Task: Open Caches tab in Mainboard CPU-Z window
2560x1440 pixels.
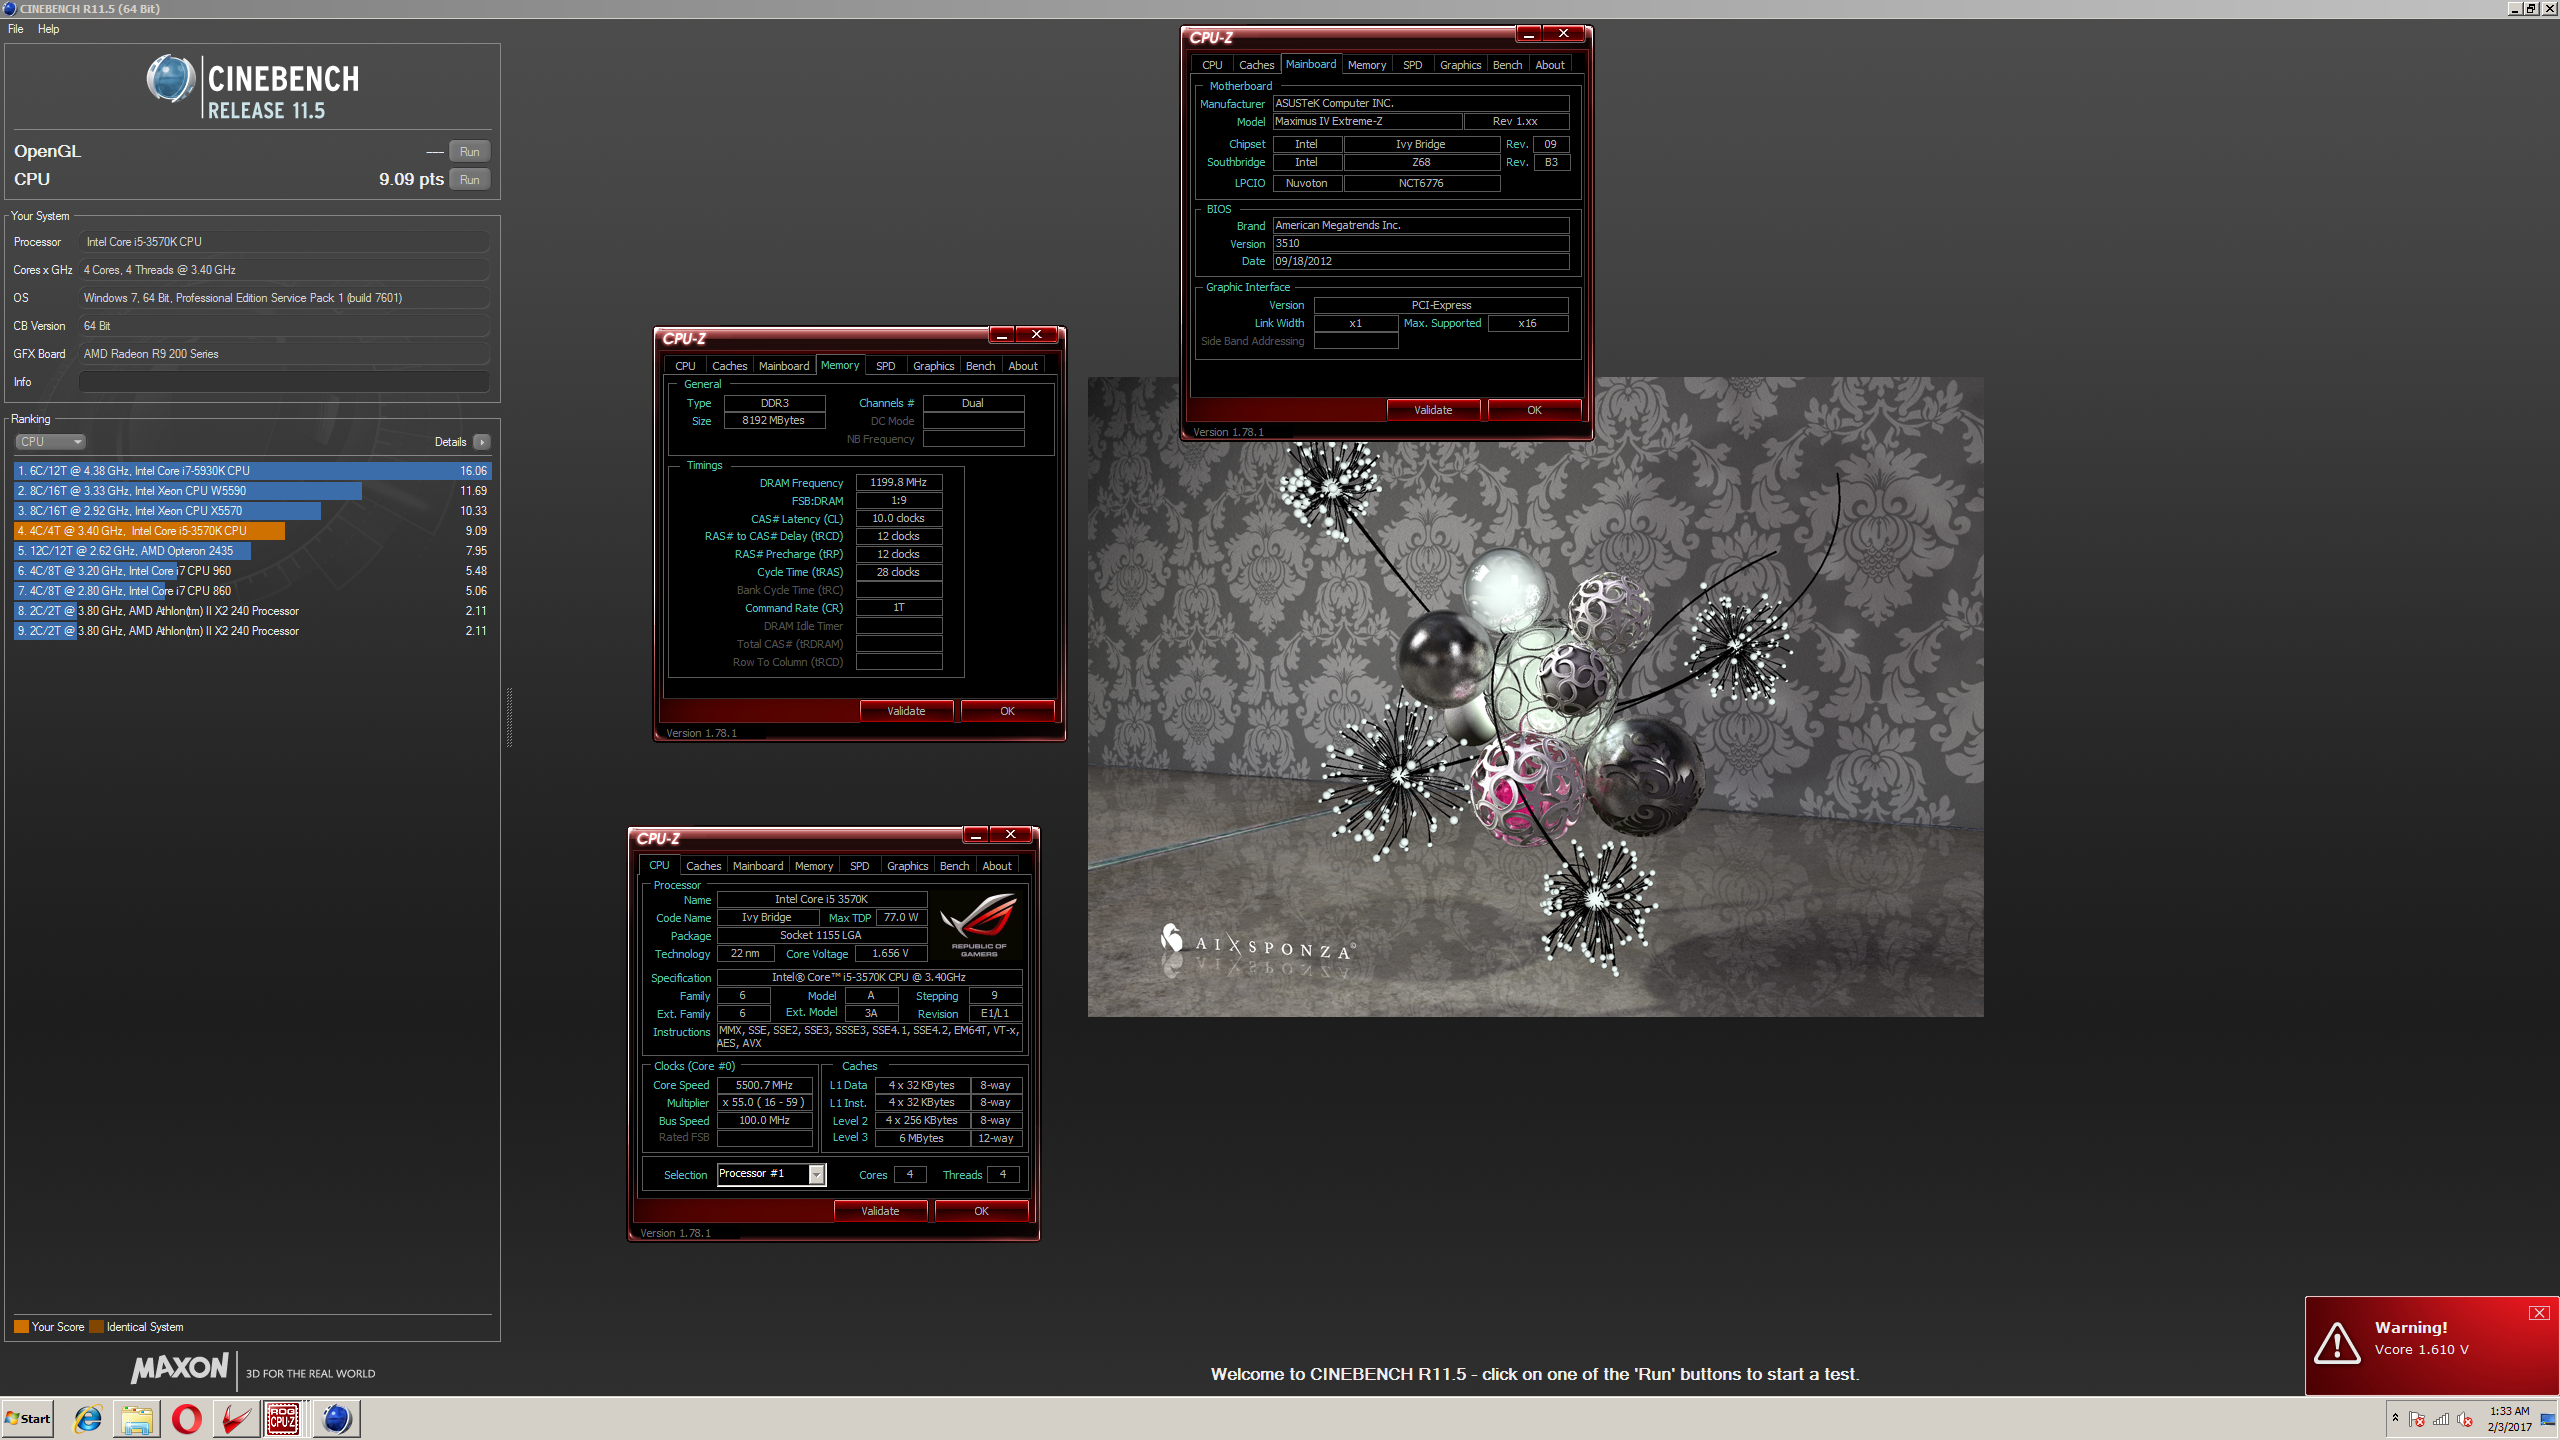Action: coord(1256,65)
